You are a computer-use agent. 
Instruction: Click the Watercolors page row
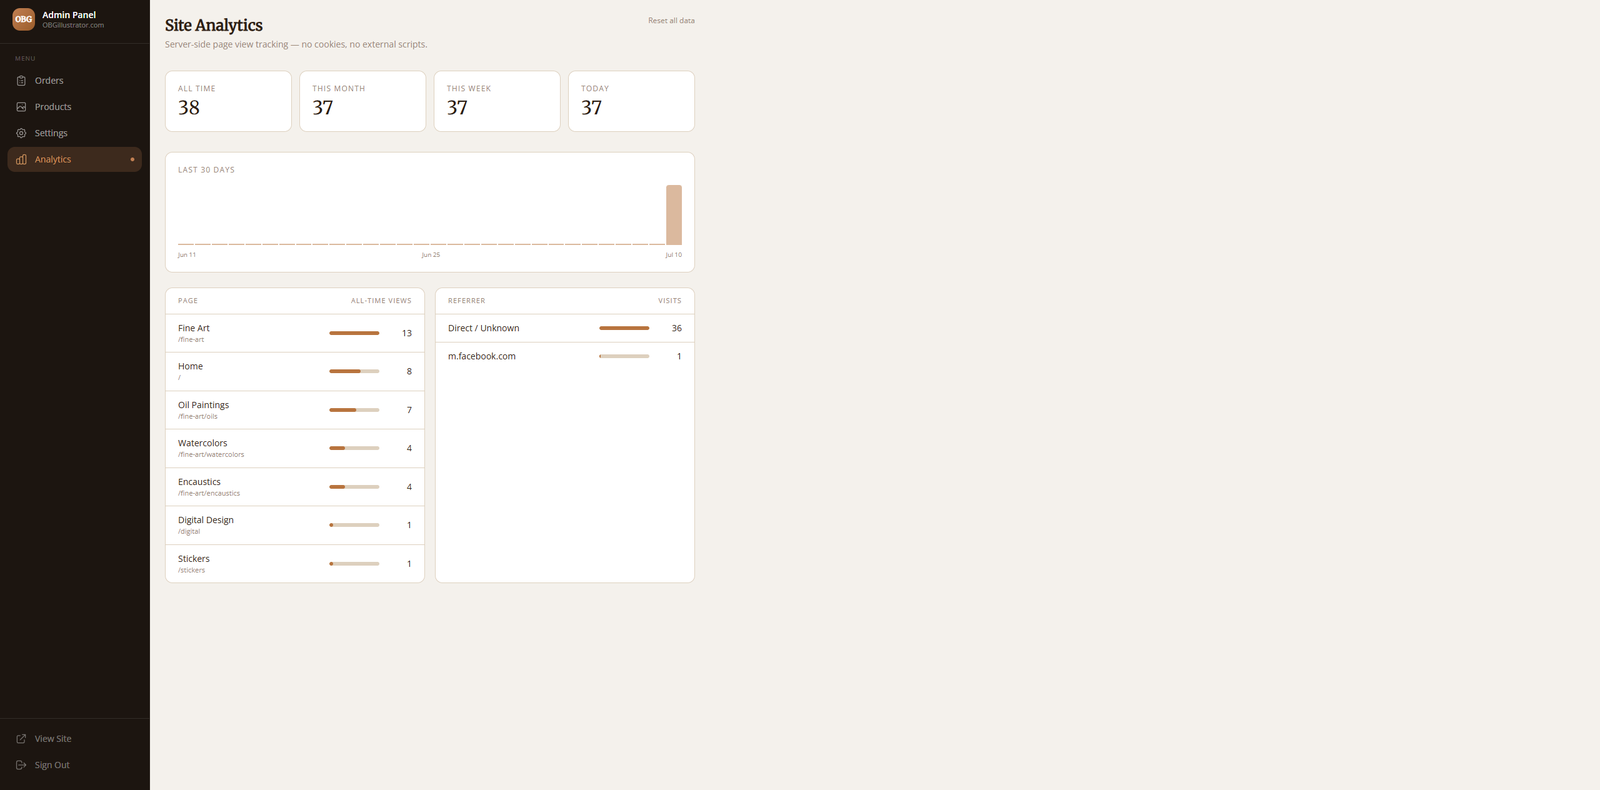[295, 449]
